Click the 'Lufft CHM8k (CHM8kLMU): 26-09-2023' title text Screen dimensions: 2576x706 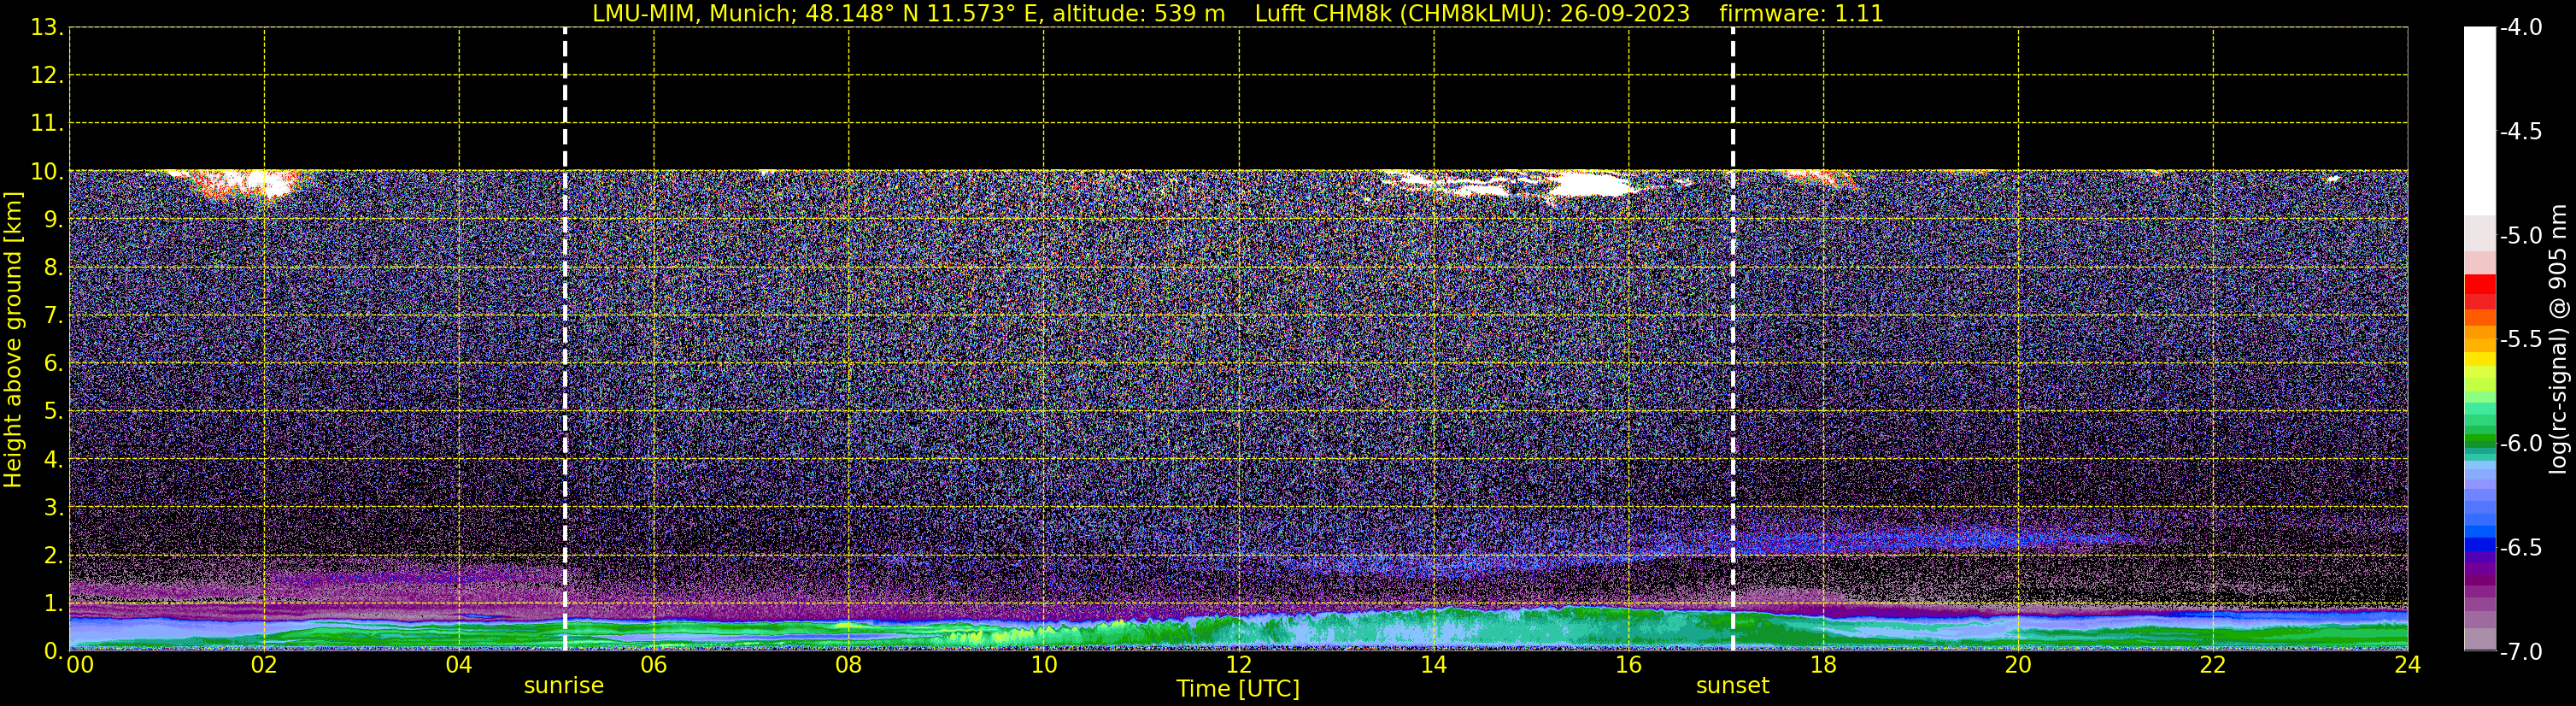[1472, 14]
